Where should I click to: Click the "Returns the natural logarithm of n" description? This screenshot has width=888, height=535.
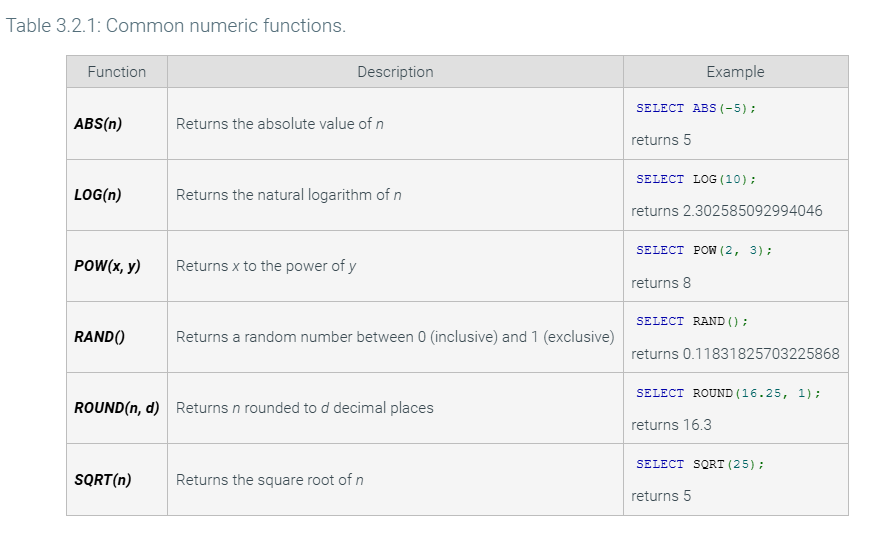[289, 195]
